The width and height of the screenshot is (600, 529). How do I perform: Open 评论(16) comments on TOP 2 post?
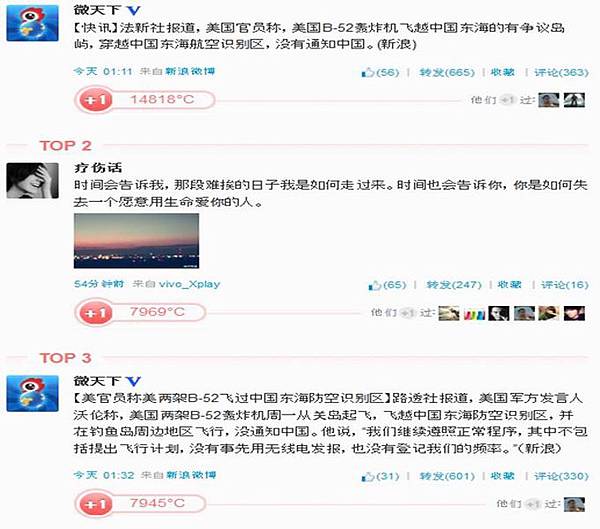pos(564,285)
